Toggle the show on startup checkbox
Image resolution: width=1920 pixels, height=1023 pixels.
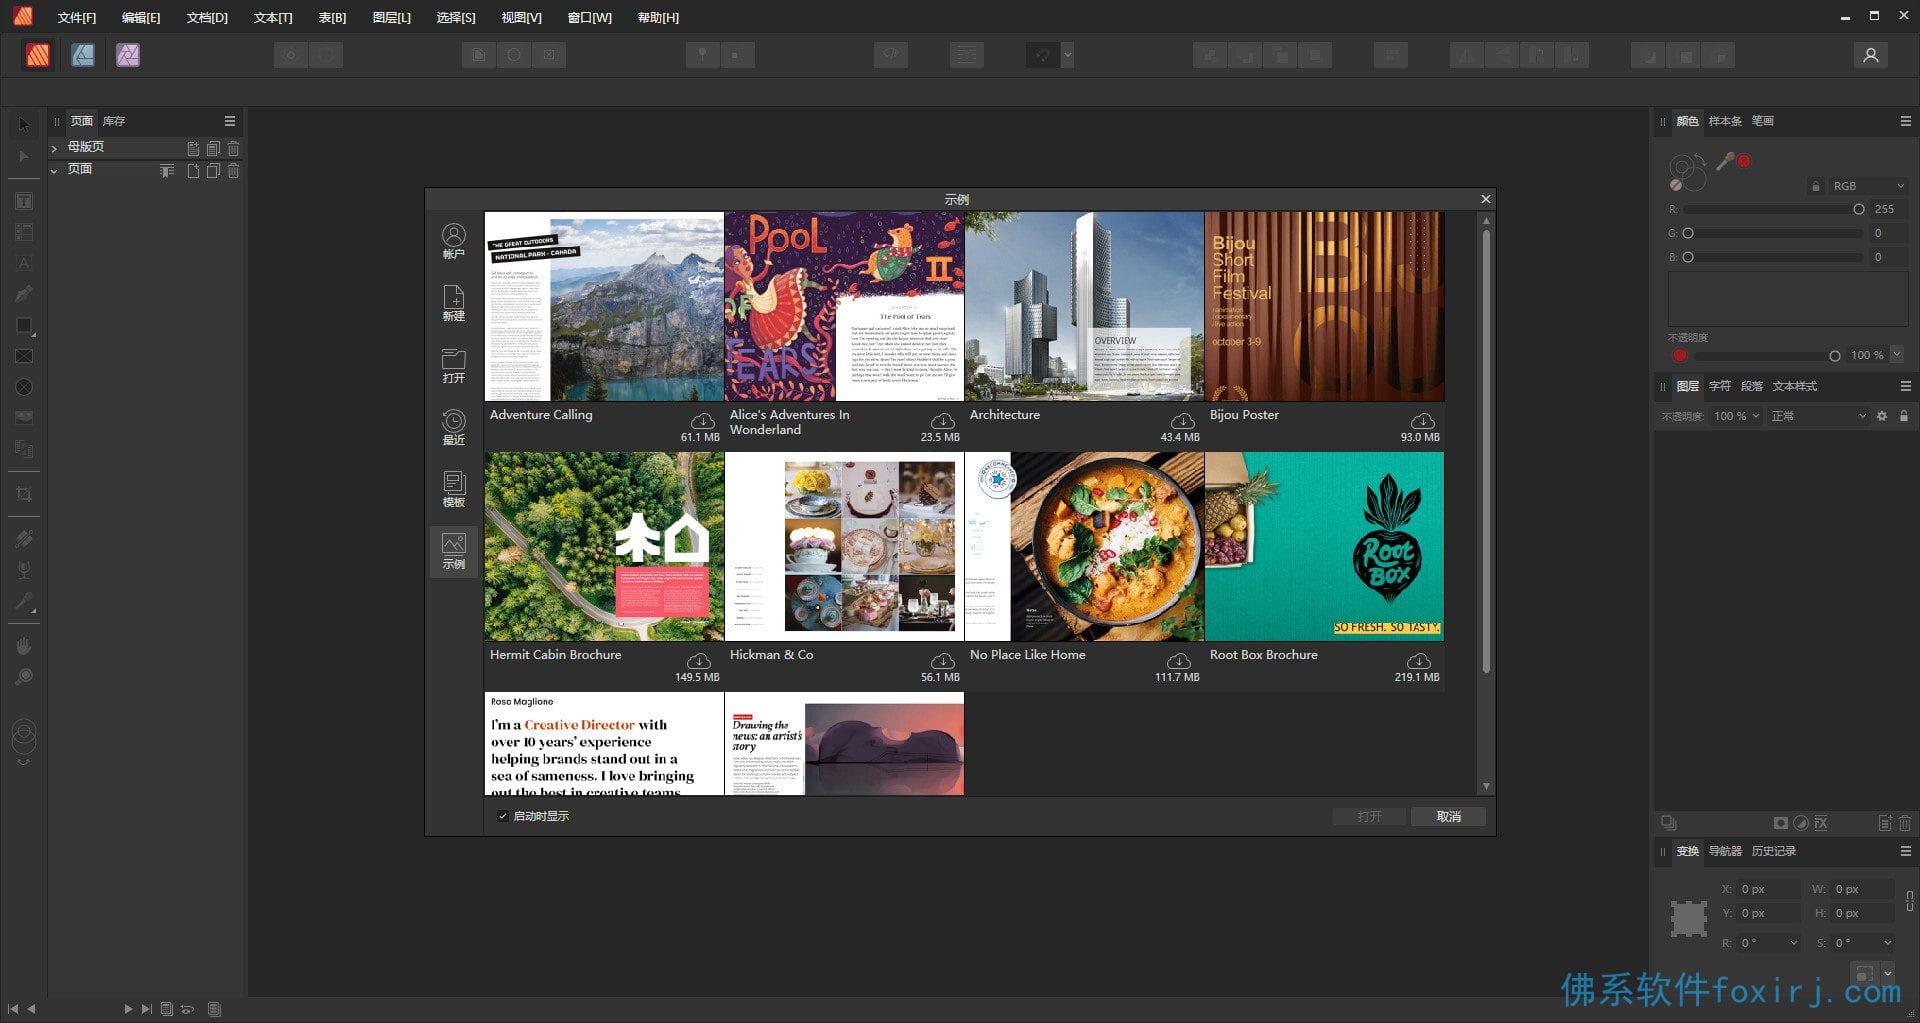pyautogui.click(x=503, y=816)
